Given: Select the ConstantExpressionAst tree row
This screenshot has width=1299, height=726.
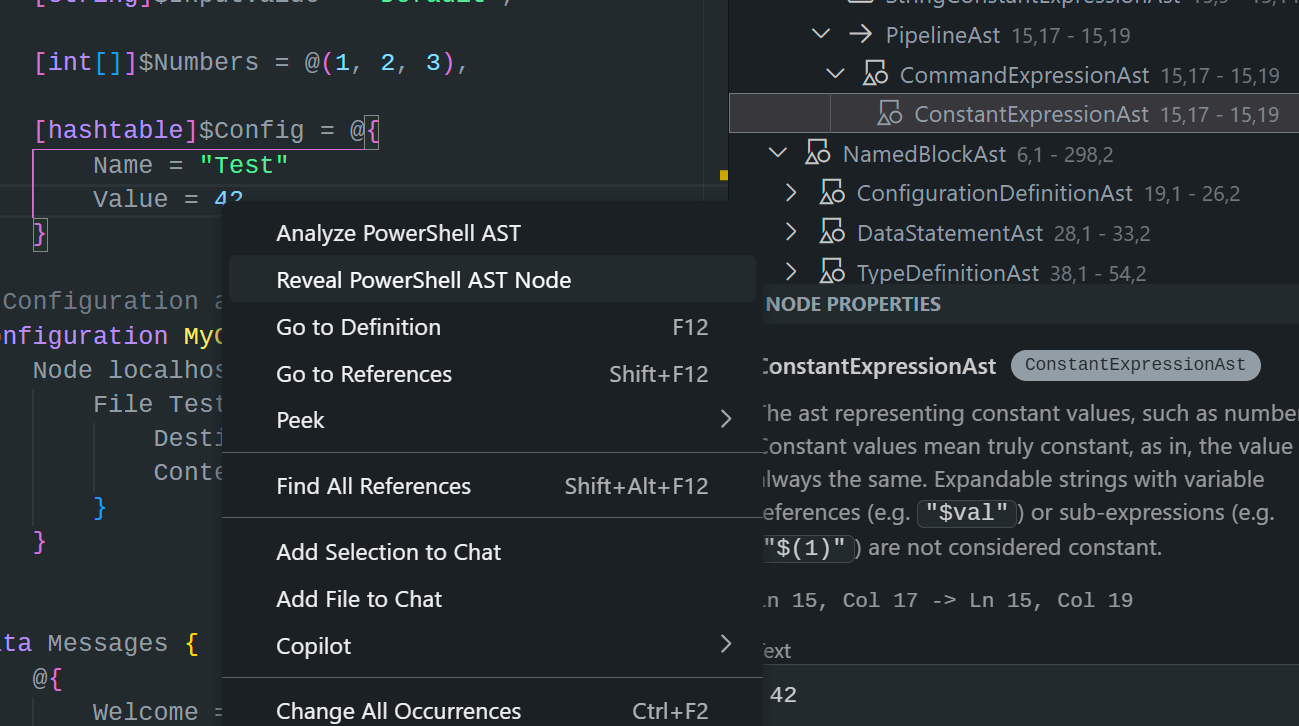Looking at the screenshot, I should (1014, 114).
